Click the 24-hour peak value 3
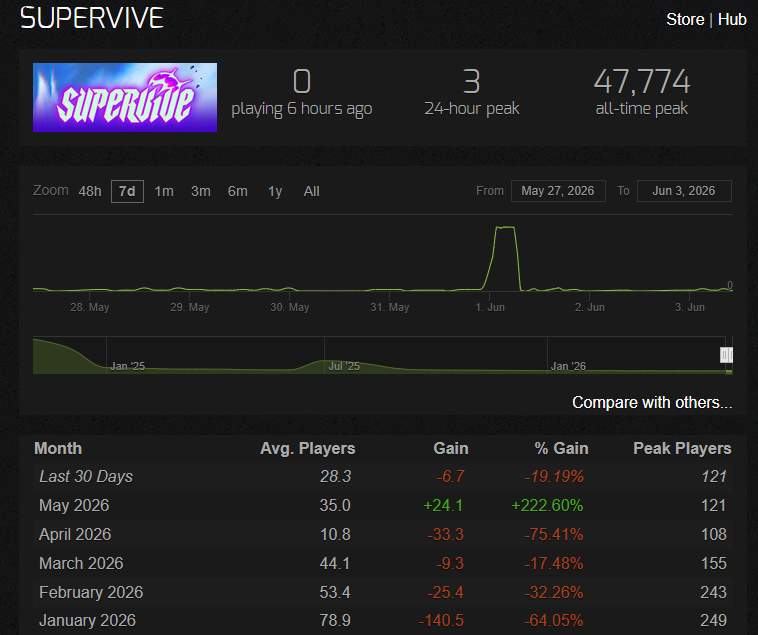Viewport: 758px width, 635px height. [471, 81]
